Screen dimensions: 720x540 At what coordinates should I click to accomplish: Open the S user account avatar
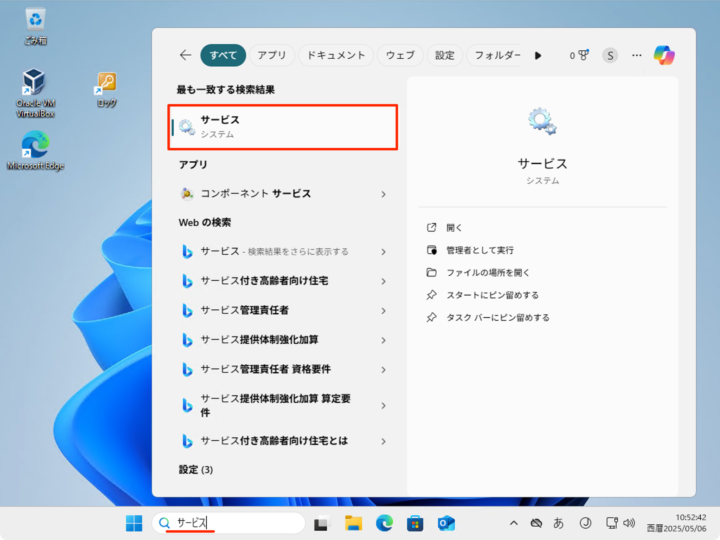(610, 56)
